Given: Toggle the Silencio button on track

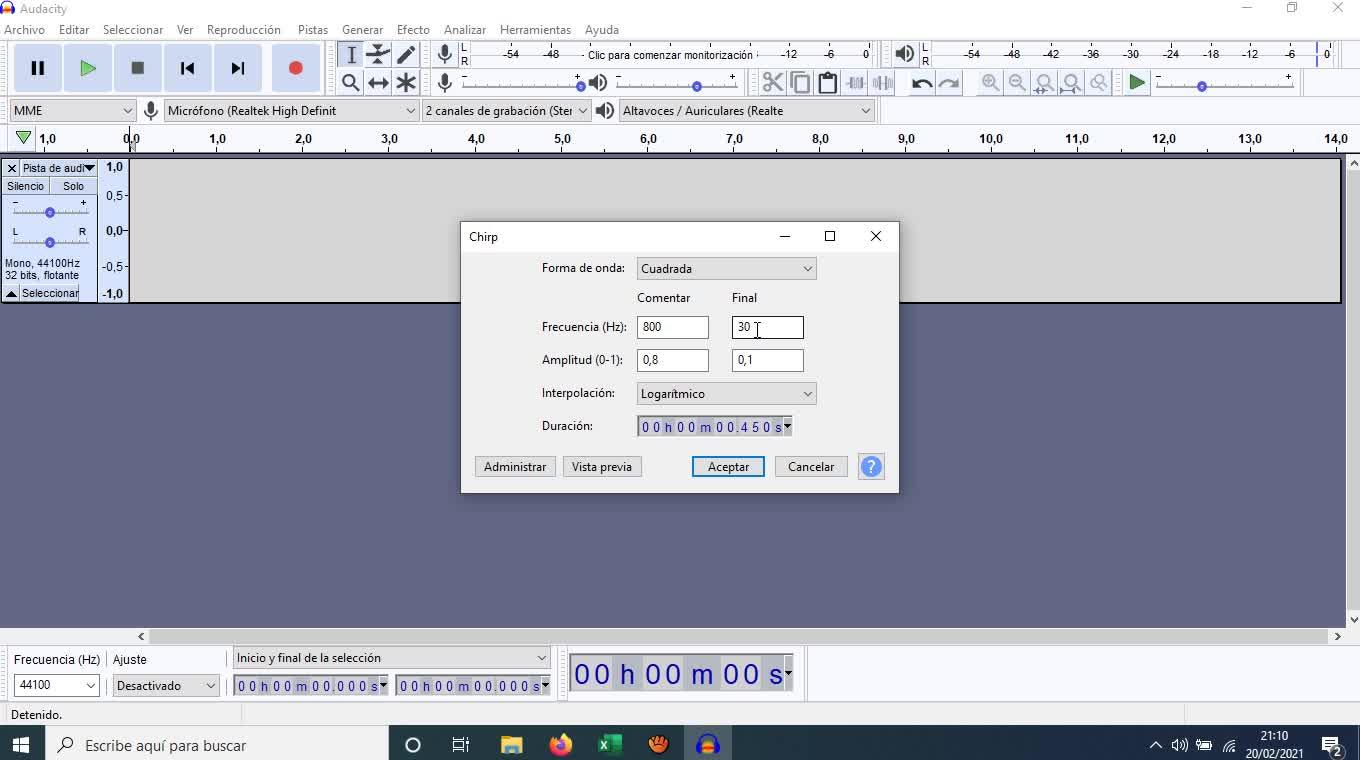Looking at the screenshot, I should tap(26, 186).
